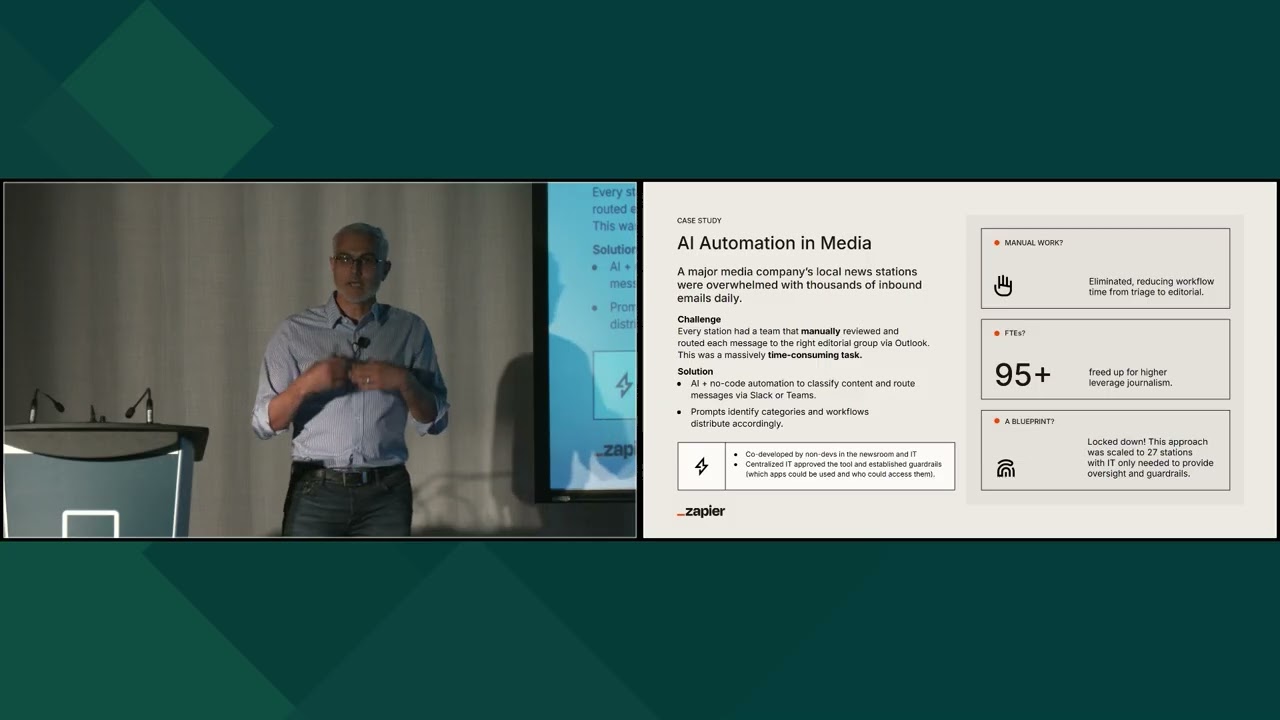The width and height of the screenshot is (1280, 720).
Task: Click "A major media company's local news stations" paragraph
Action: click(799, 285)
